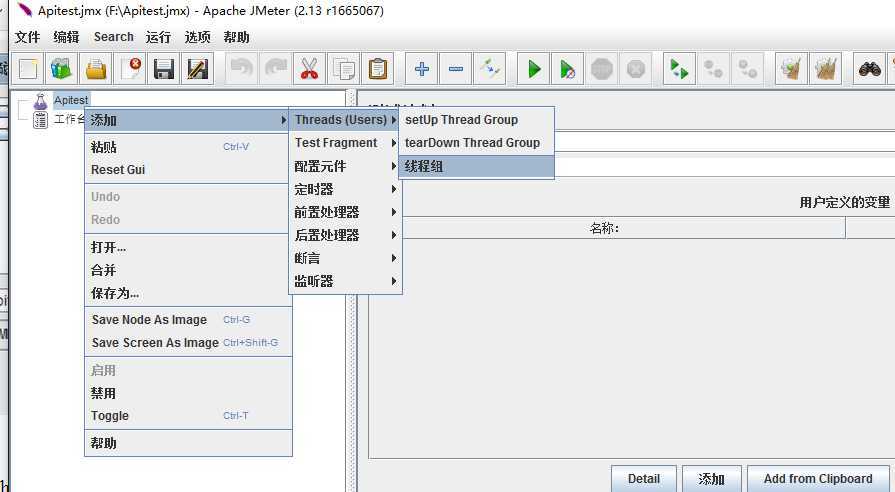Open the Templates icon in toolbar
Image resolution: width=895 pixels, height=492 pixels.
coord(62,69)
